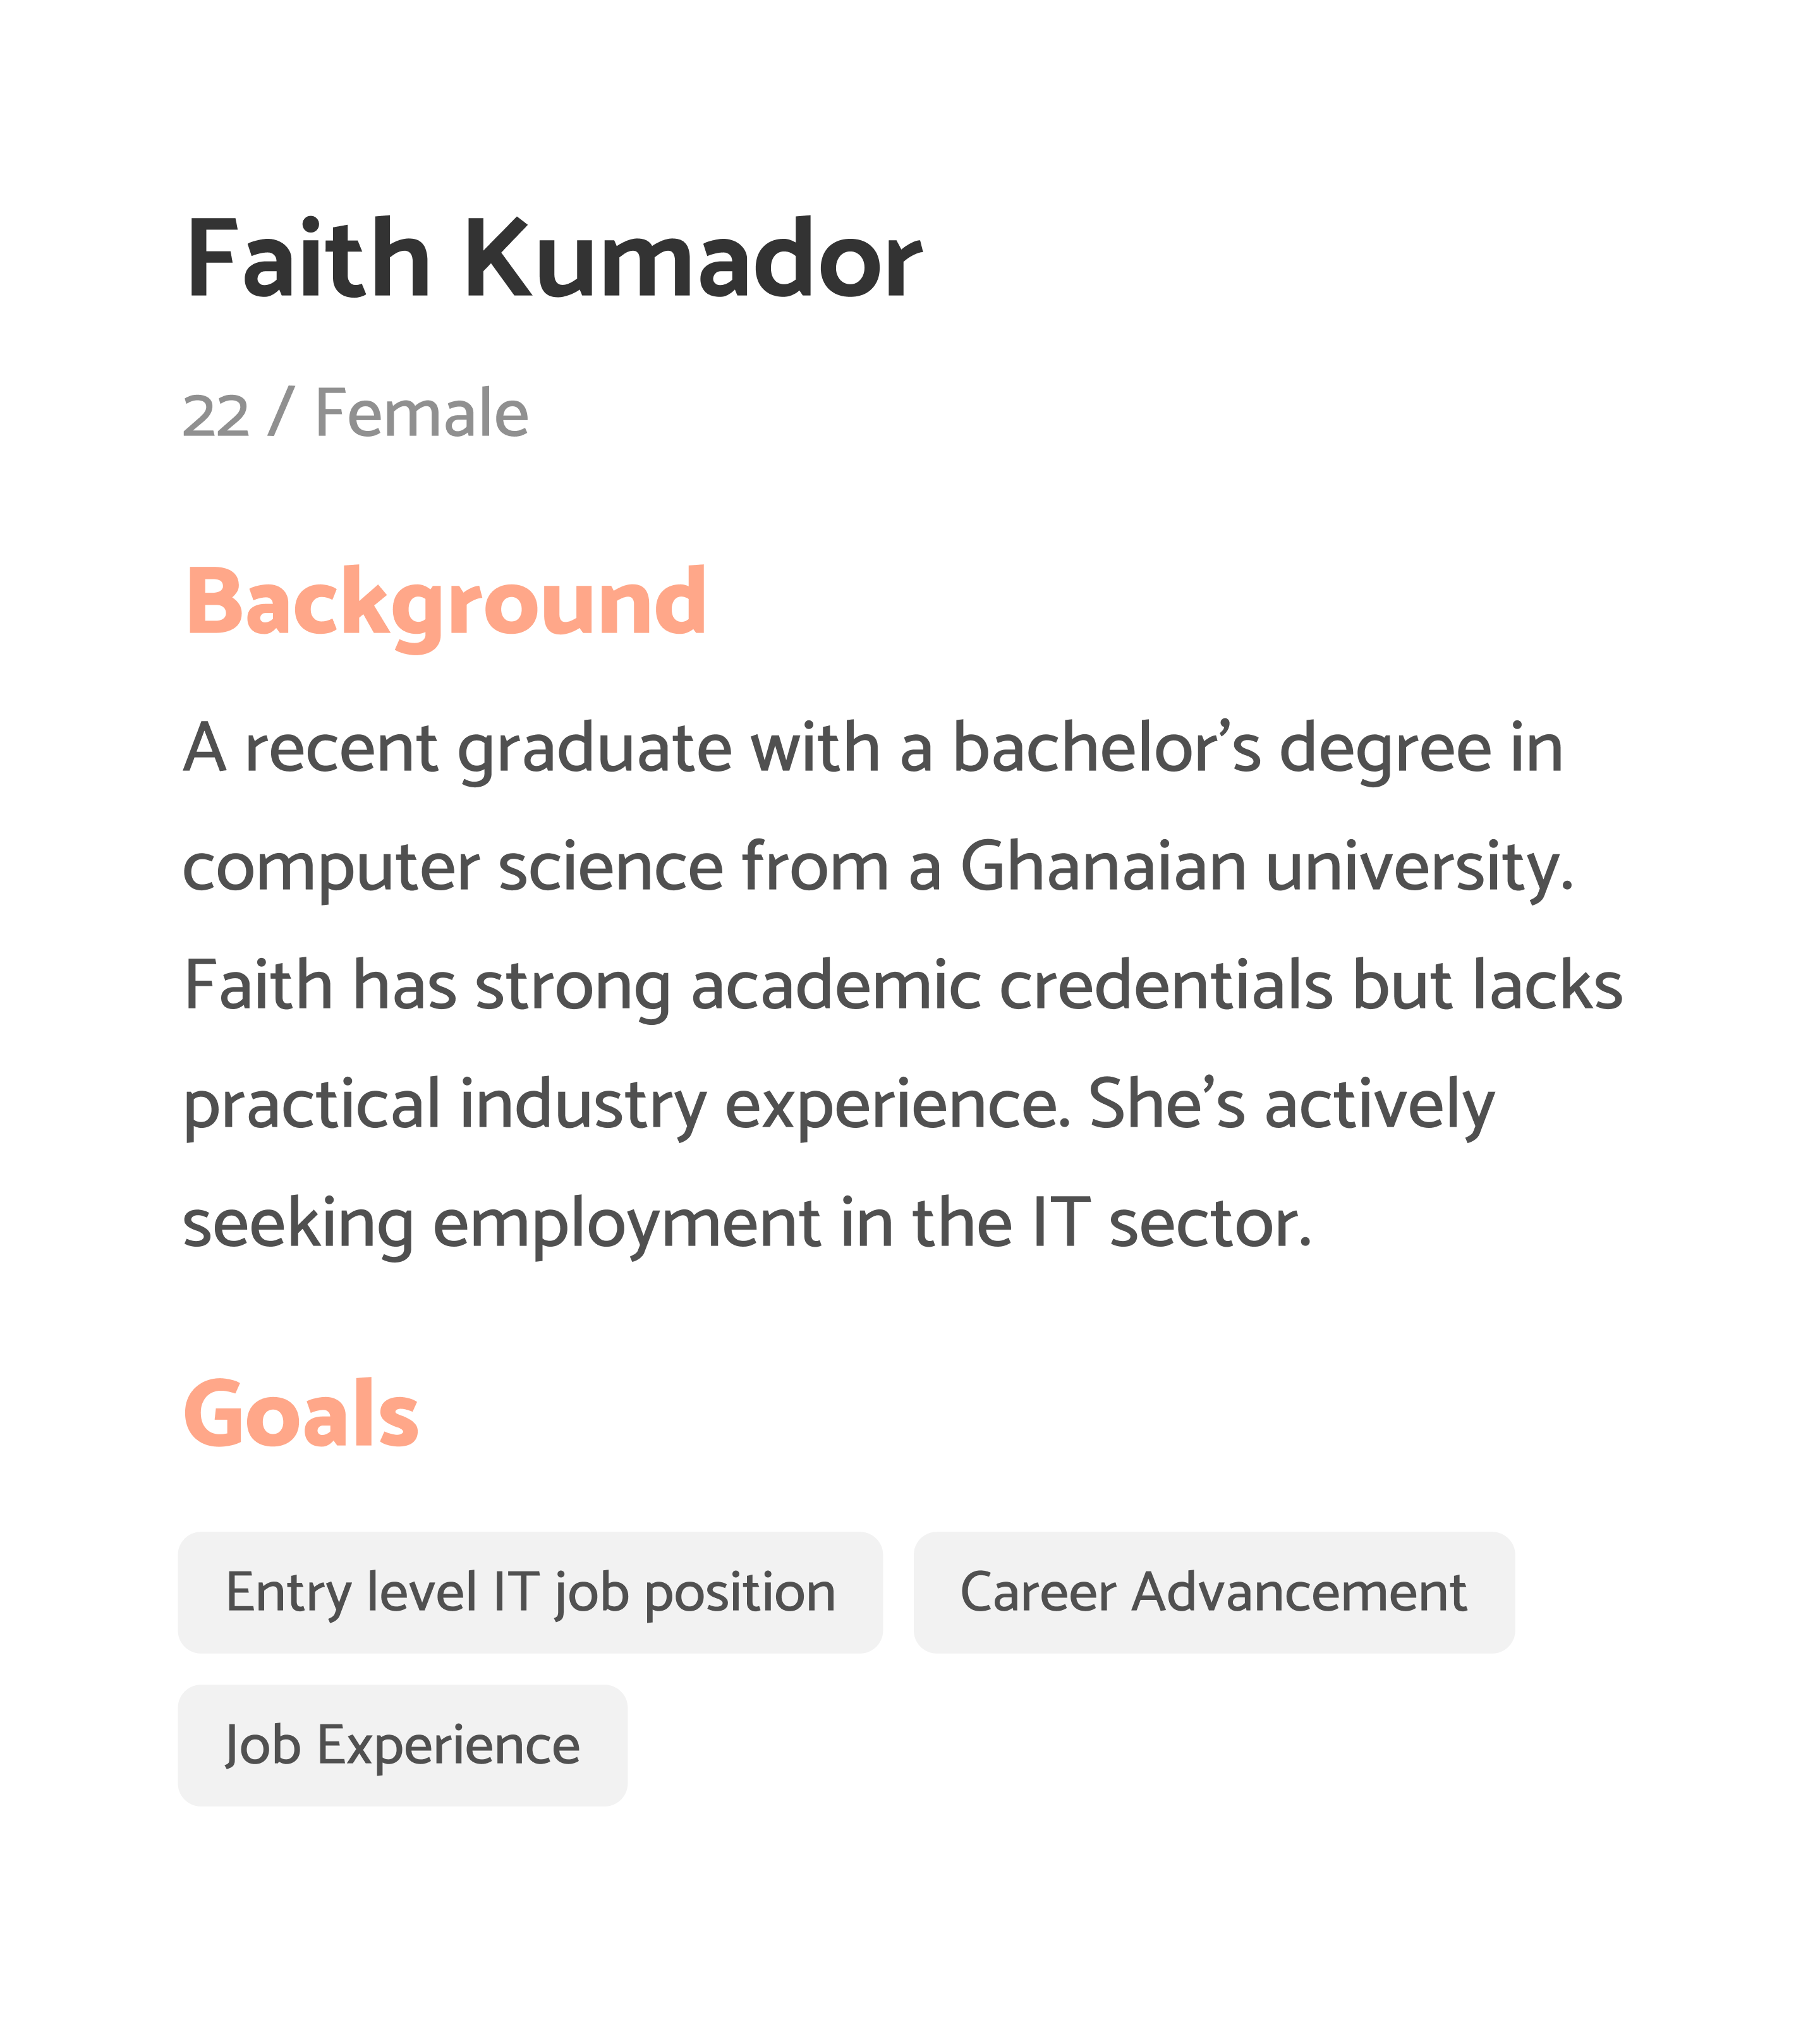Click the "Background" section heading

(x=446, y=602)
